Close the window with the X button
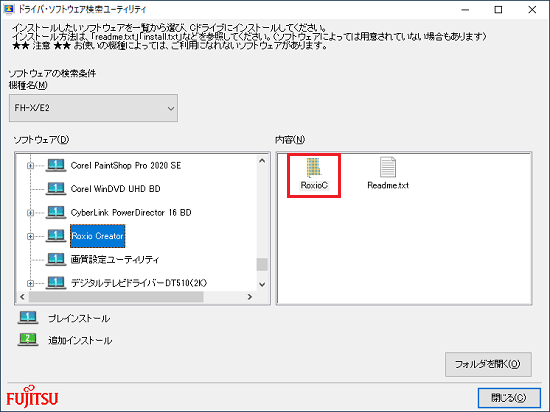550x412 pixels. coord(532,10)
